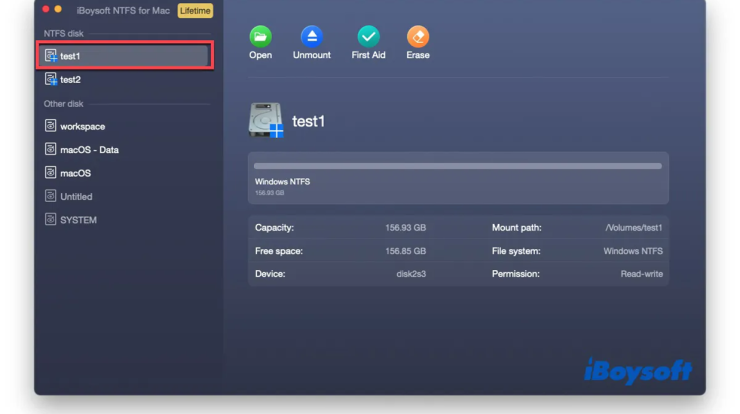Click the macOS - Data disk icon
Screen dimensions: 740x414
[50, 149]
